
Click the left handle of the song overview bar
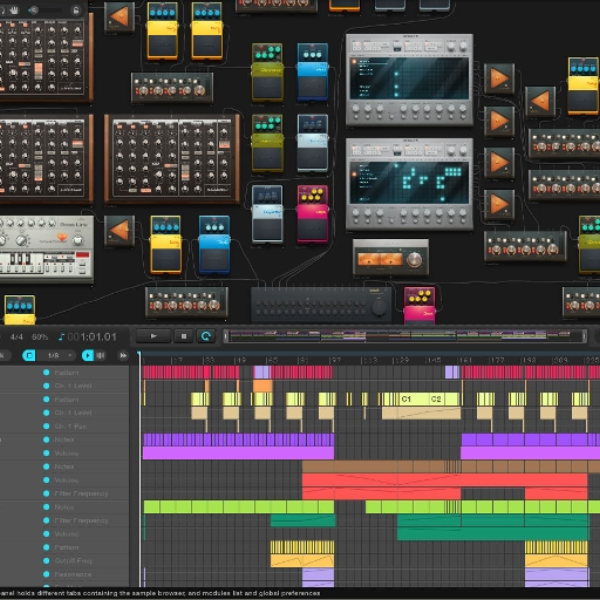tap(226, 336)
